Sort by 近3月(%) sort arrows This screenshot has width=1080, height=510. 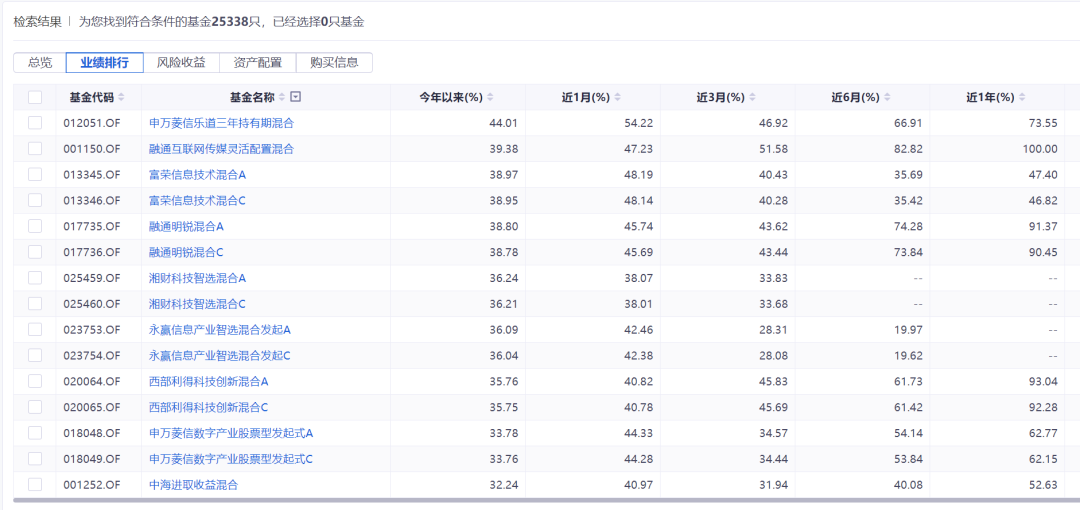pos(753,97)
